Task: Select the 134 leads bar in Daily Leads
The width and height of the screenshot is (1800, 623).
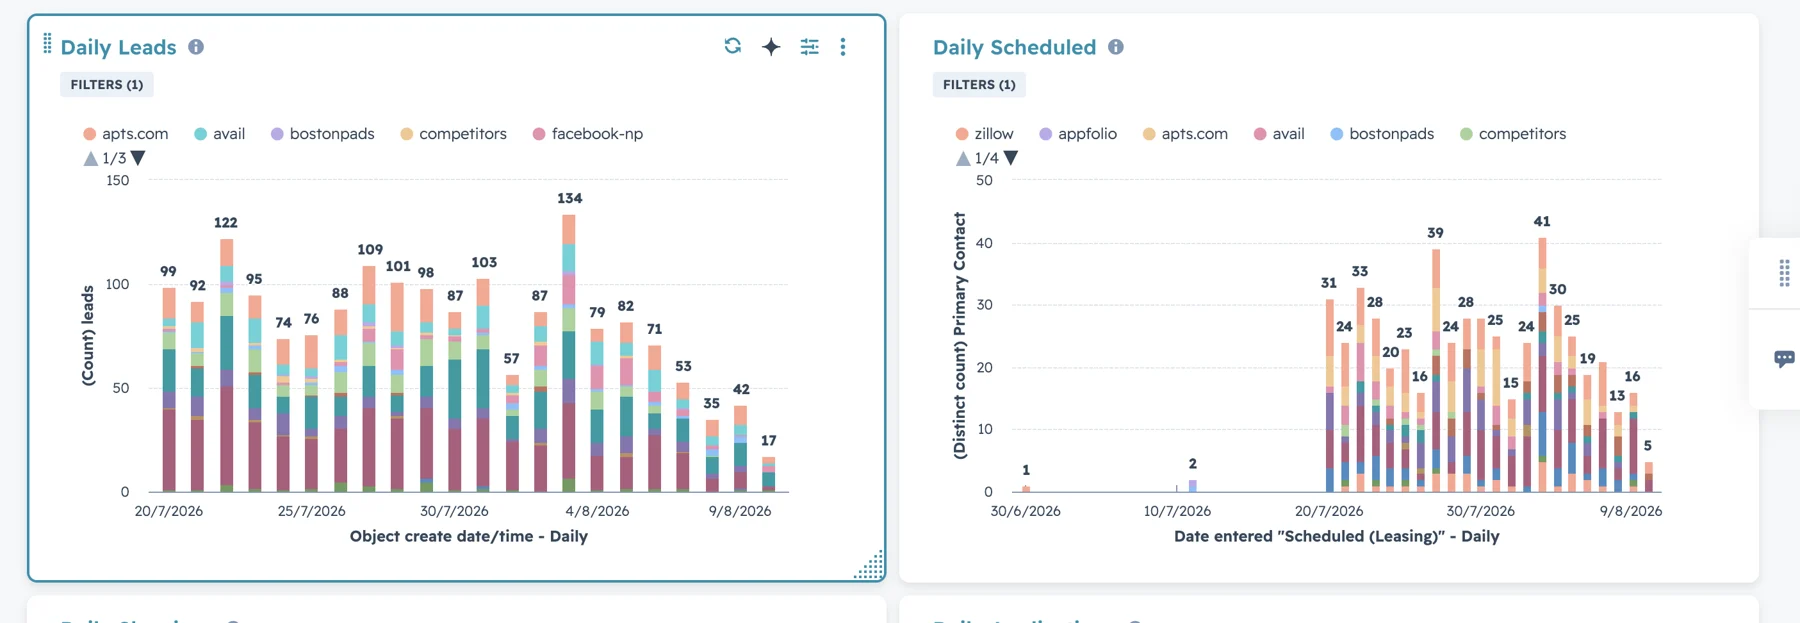Action: [569, 353]
